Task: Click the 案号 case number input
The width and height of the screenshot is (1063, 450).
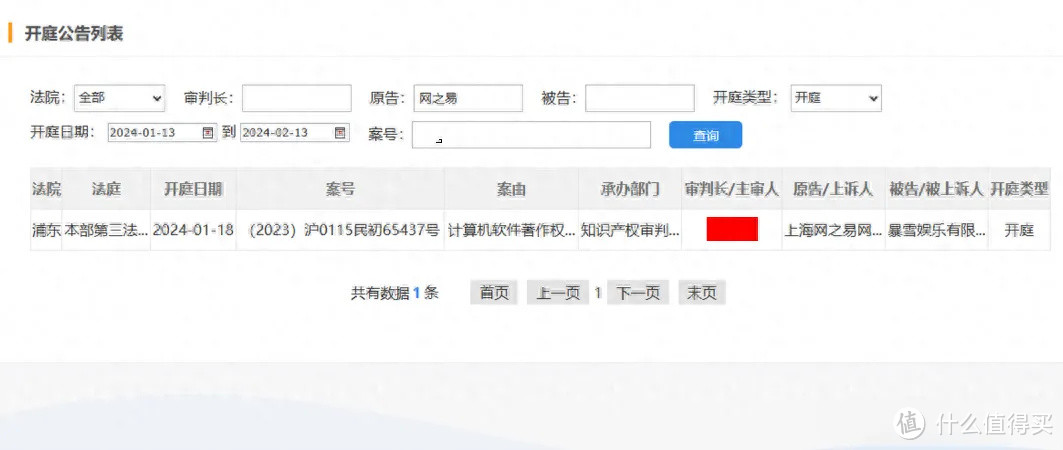Action: pos(532,135)
